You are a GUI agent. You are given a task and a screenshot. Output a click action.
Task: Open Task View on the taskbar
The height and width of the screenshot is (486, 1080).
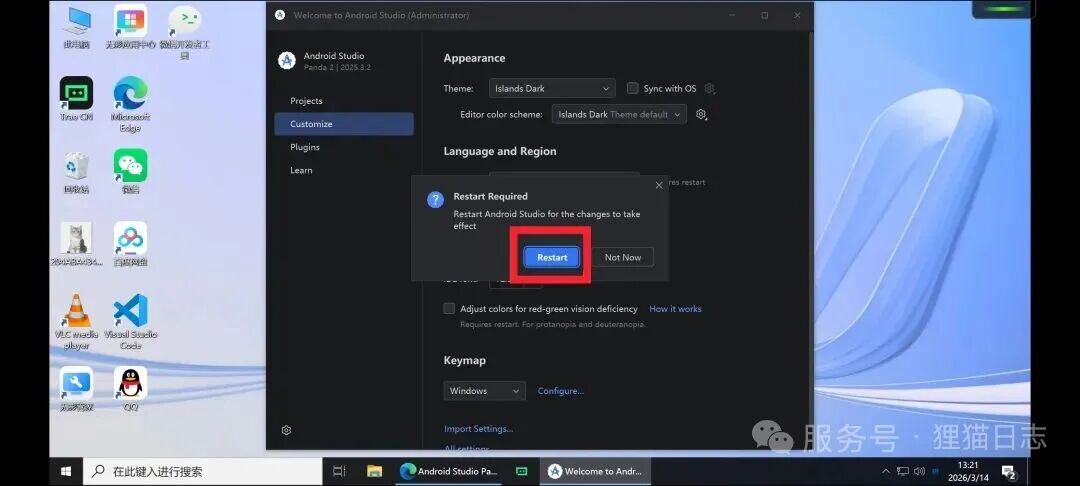339,472
